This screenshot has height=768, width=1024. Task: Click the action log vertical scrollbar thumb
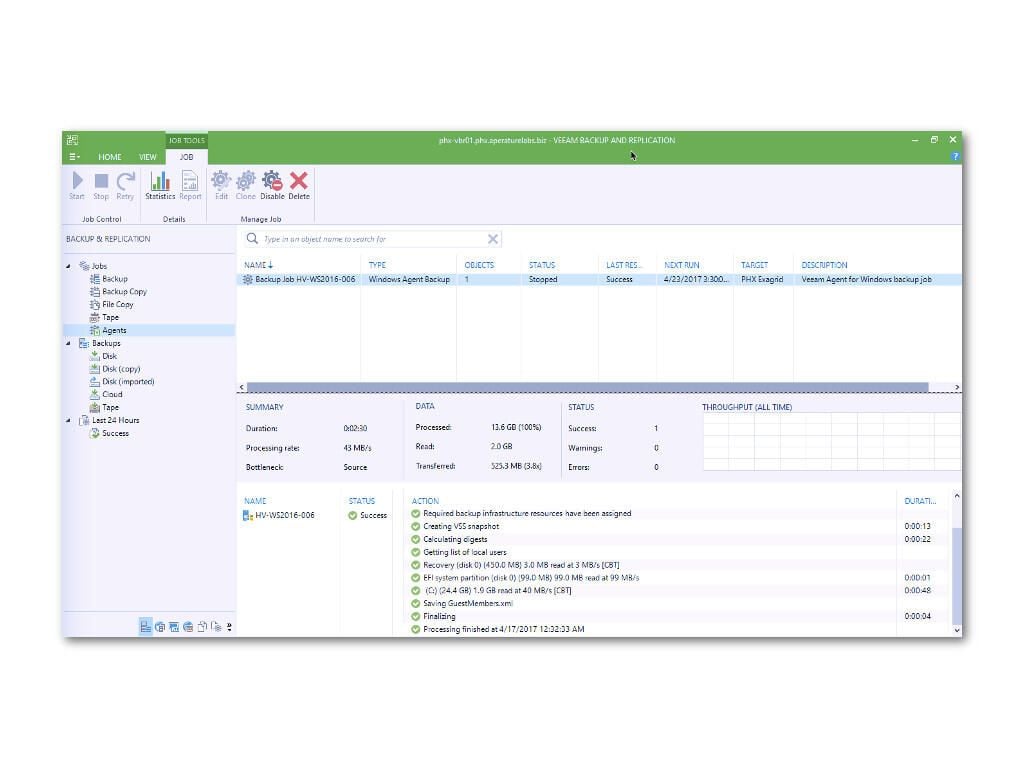[957, 575]
